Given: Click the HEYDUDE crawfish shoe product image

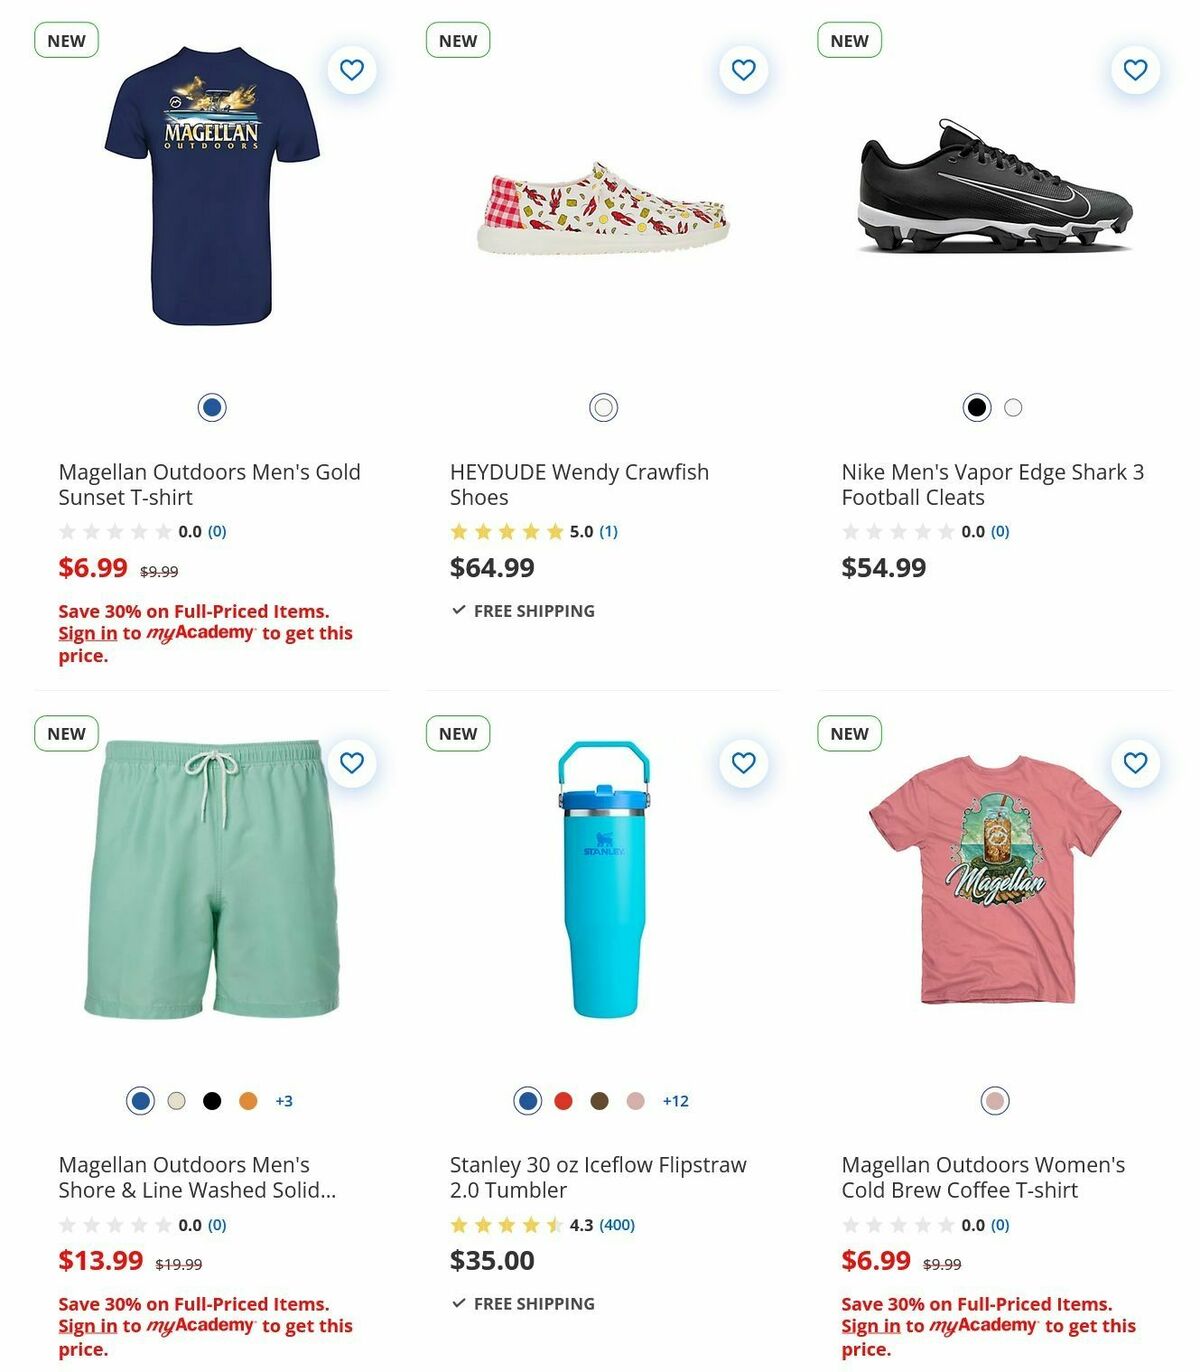Looking at the screenshot, I should (601, 210).
